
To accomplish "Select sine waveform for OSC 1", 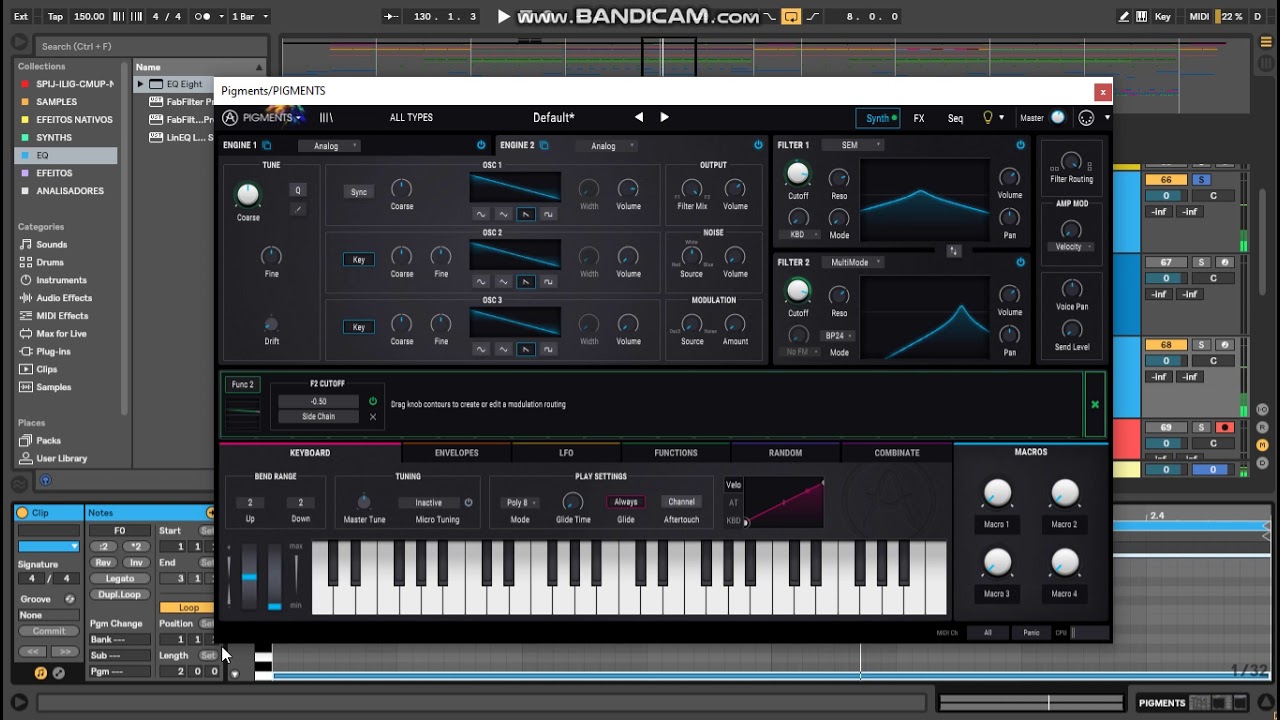I will [481, 214].
